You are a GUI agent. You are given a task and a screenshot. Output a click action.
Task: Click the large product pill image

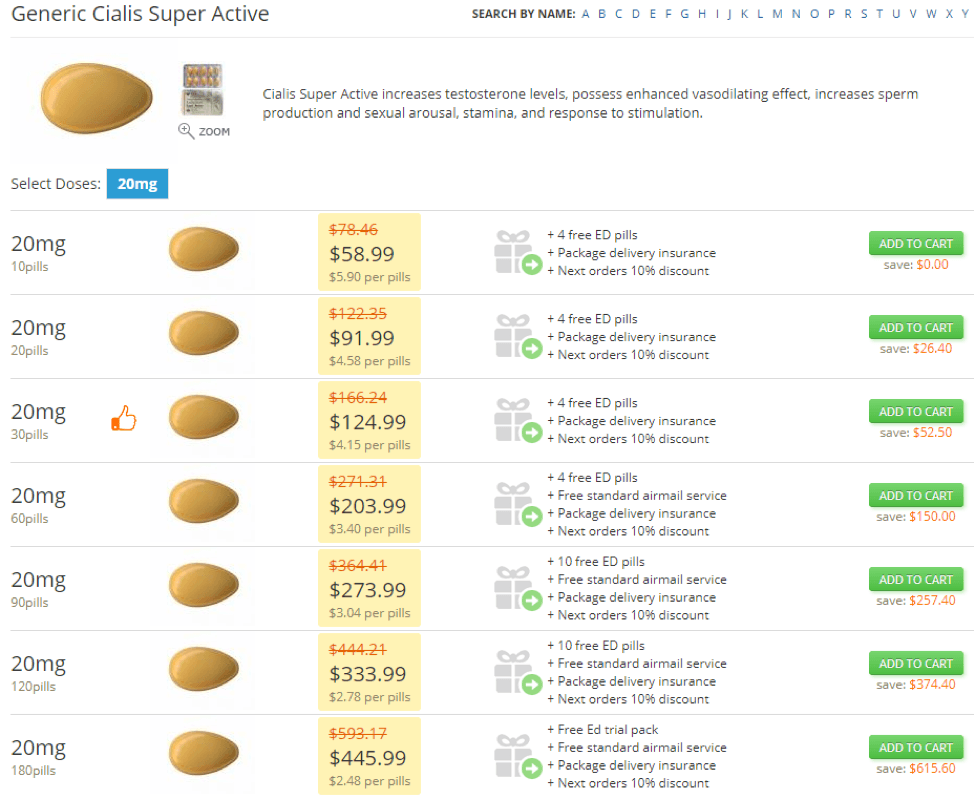pos(96,98)
